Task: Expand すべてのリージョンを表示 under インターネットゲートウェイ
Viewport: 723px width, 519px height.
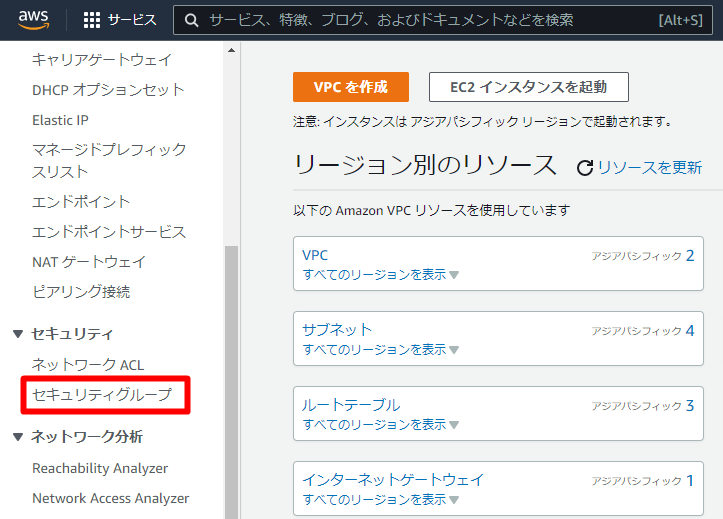Action: (380, 500)
